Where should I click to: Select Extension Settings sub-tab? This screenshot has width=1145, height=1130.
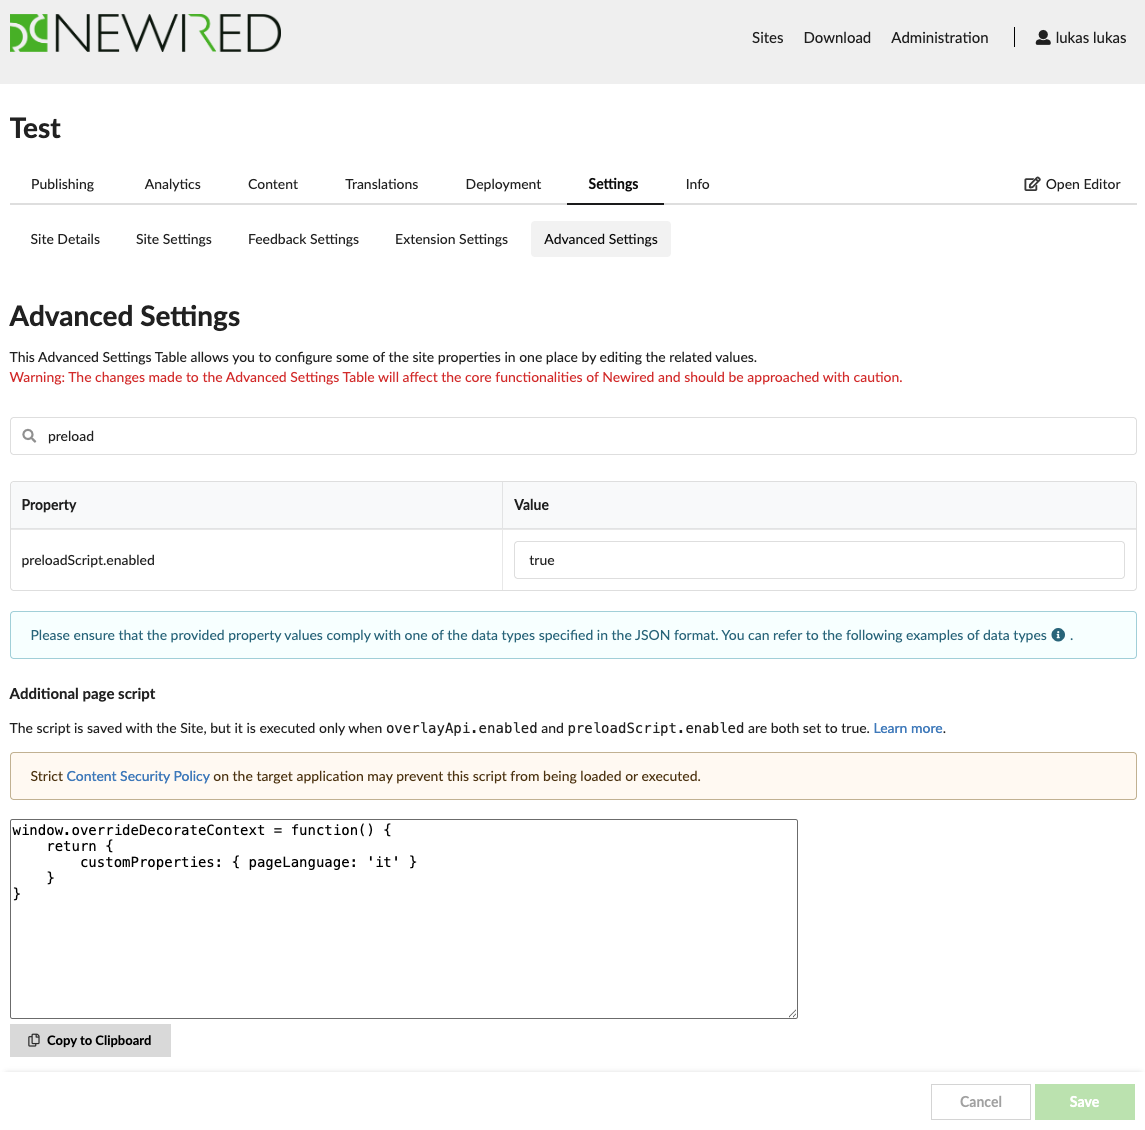451,239
